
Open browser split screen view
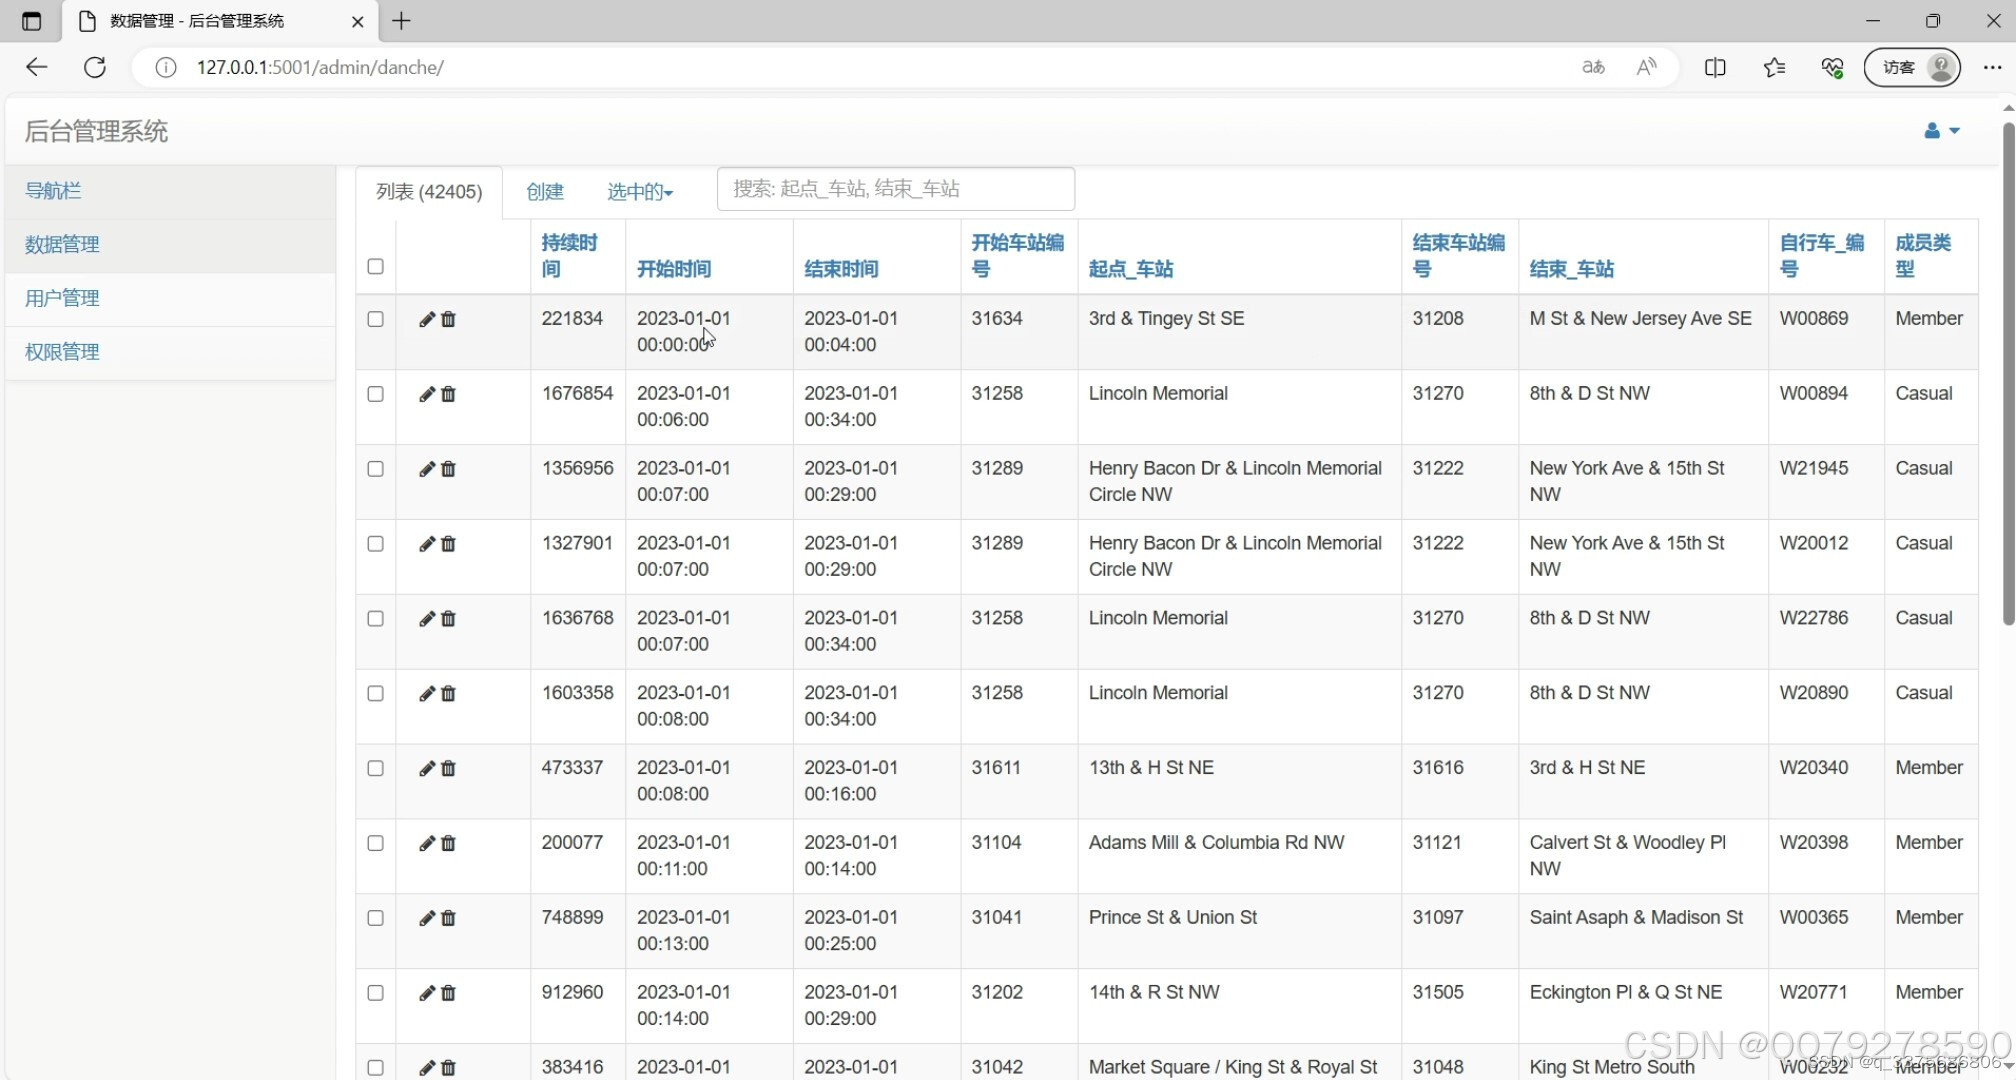[1715, 67]
